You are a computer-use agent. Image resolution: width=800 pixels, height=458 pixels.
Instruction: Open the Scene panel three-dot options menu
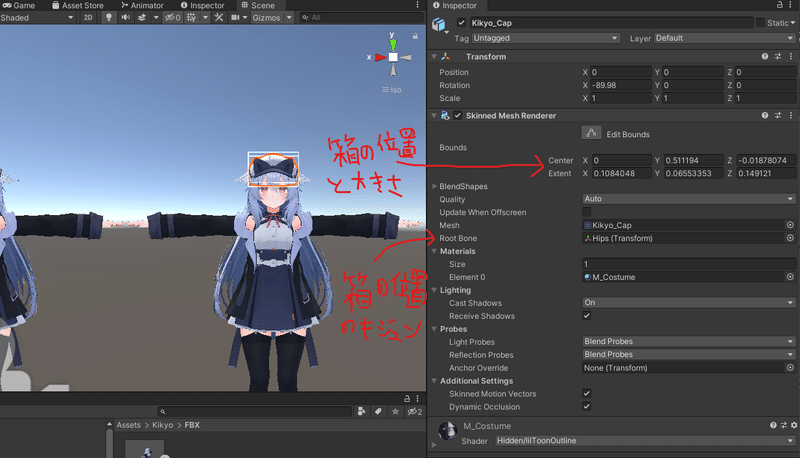click(417, 5)
